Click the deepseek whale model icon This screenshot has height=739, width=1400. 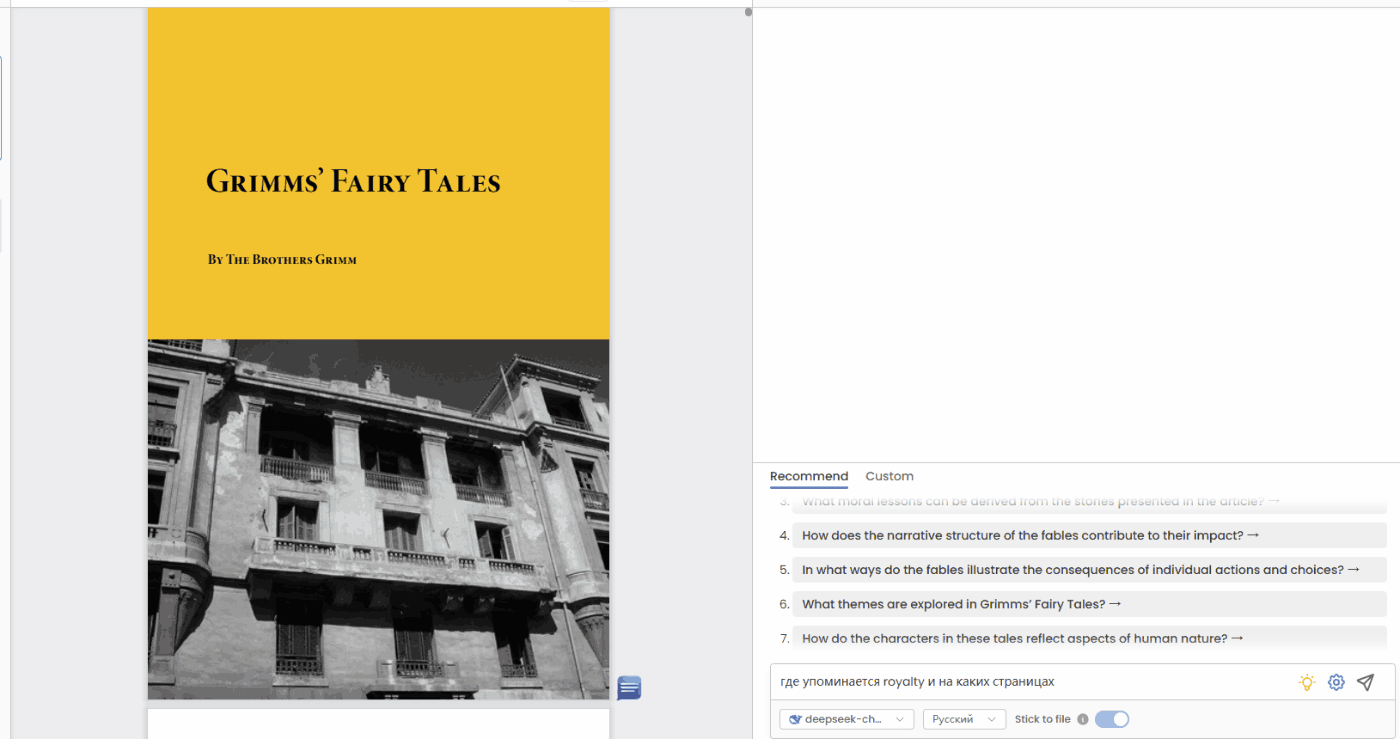pos(795,719)
